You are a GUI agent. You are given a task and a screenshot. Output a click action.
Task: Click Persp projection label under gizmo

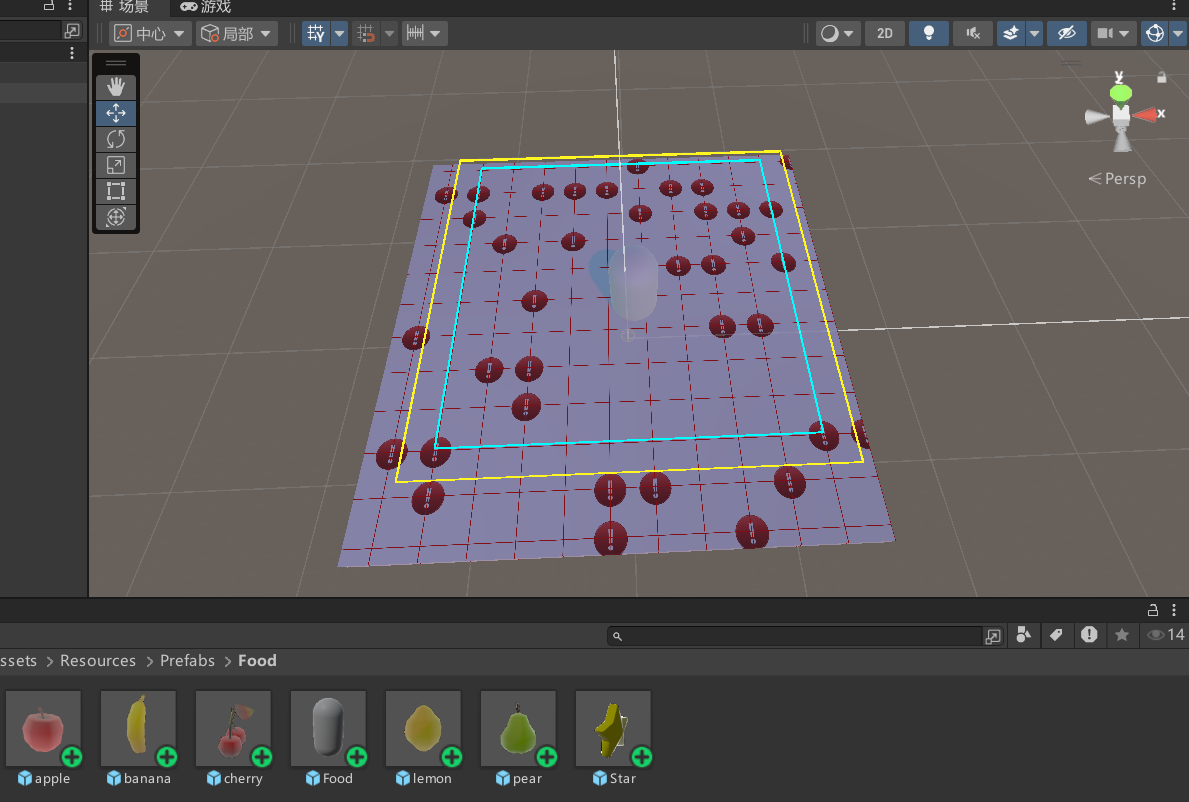coord(1117,179)
